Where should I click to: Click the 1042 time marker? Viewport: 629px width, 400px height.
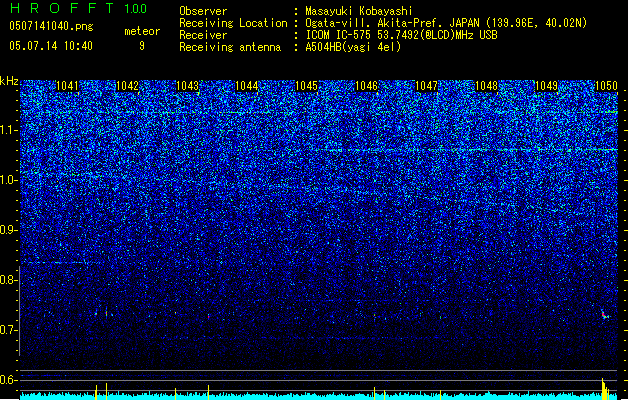[x=127, y=86]
